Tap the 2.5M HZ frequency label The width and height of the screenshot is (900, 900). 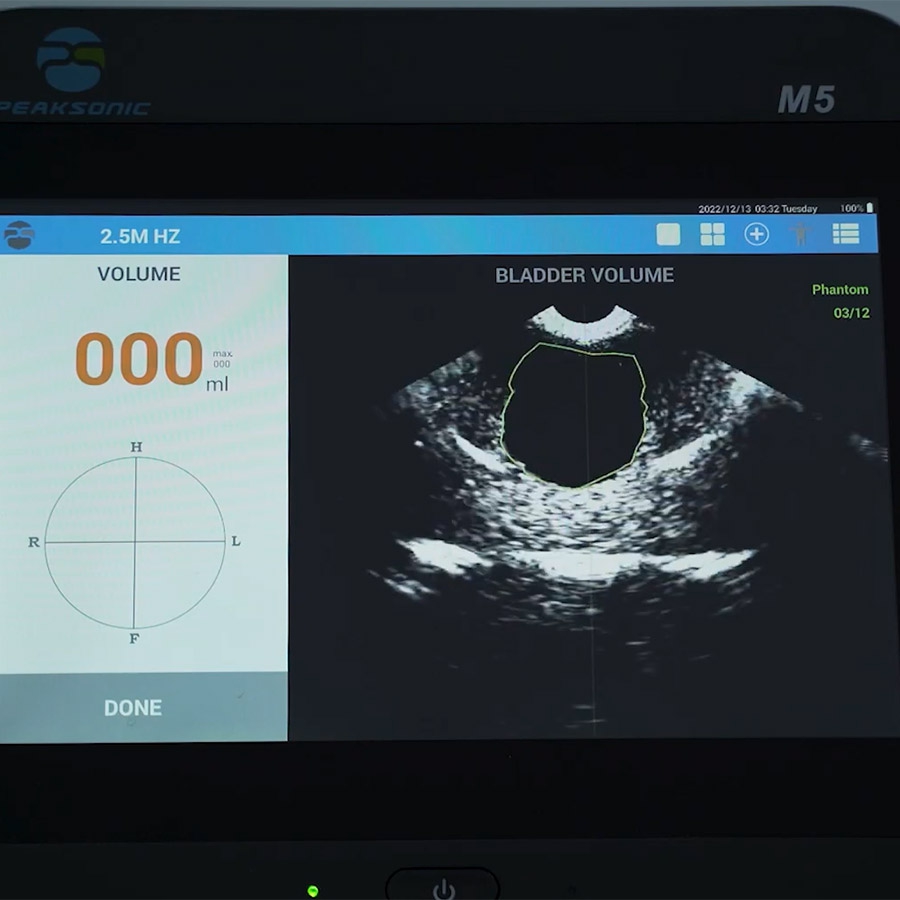click(x=140, y=237)
